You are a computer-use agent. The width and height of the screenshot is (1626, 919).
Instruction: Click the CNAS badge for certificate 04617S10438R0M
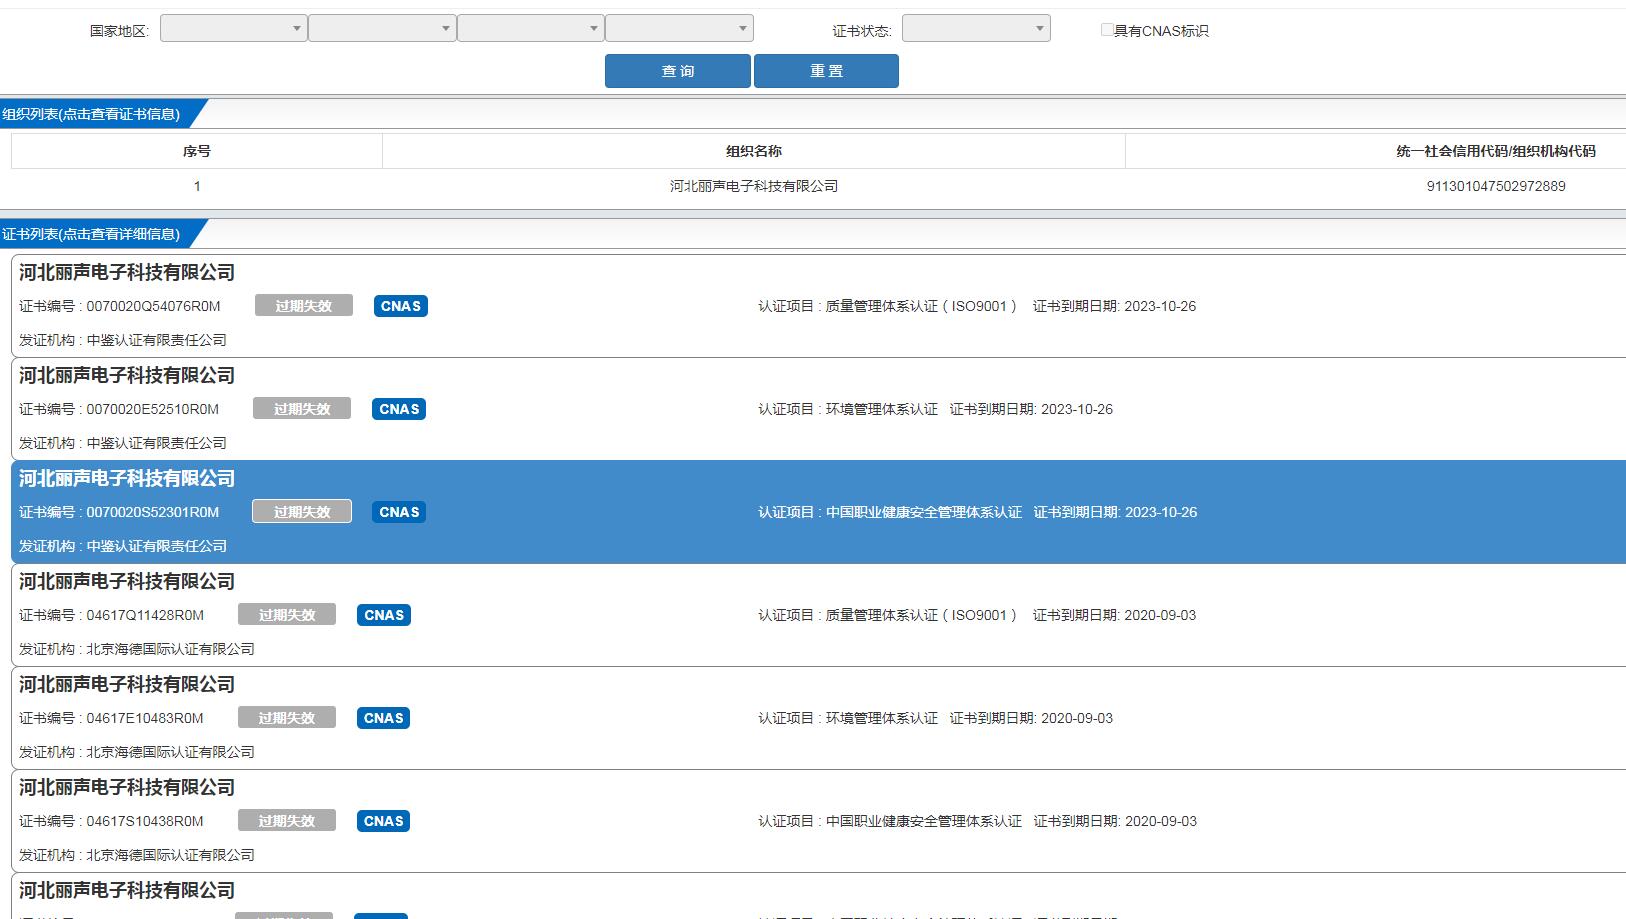coord(383,821)
